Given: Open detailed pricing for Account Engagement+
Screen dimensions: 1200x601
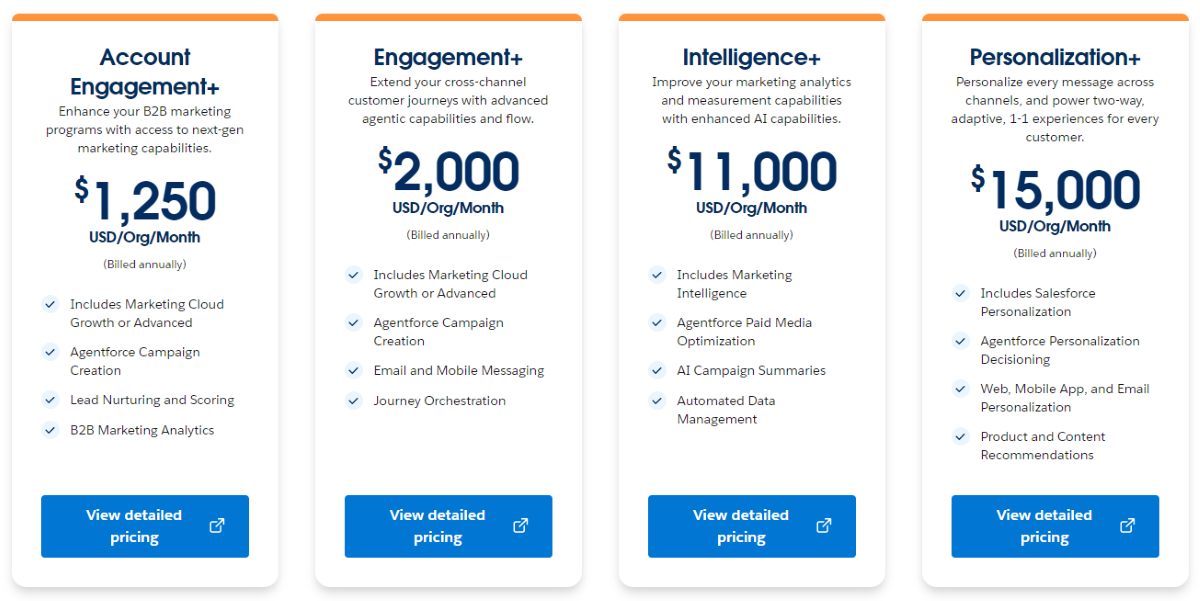Looking at the screenshot, I should pyautogui.click(x=134, y=526).
